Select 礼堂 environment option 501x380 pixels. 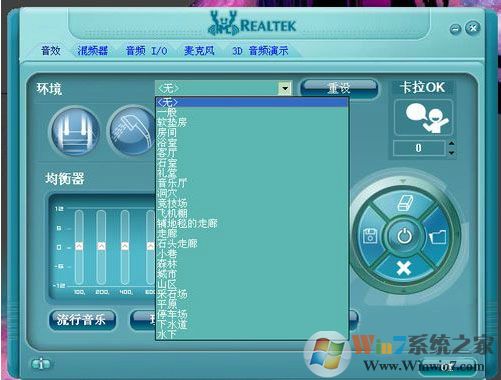[x=252, y=172]
